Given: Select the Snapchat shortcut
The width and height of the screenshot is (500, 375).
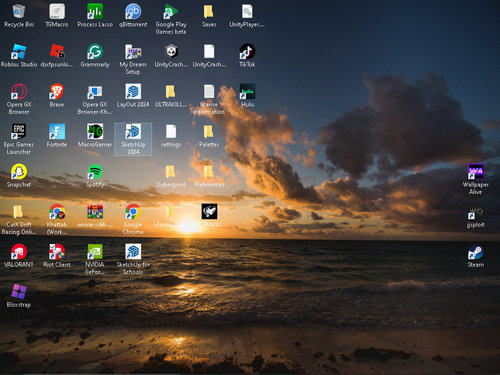Looking at the screenshot, I should point(19,172).
